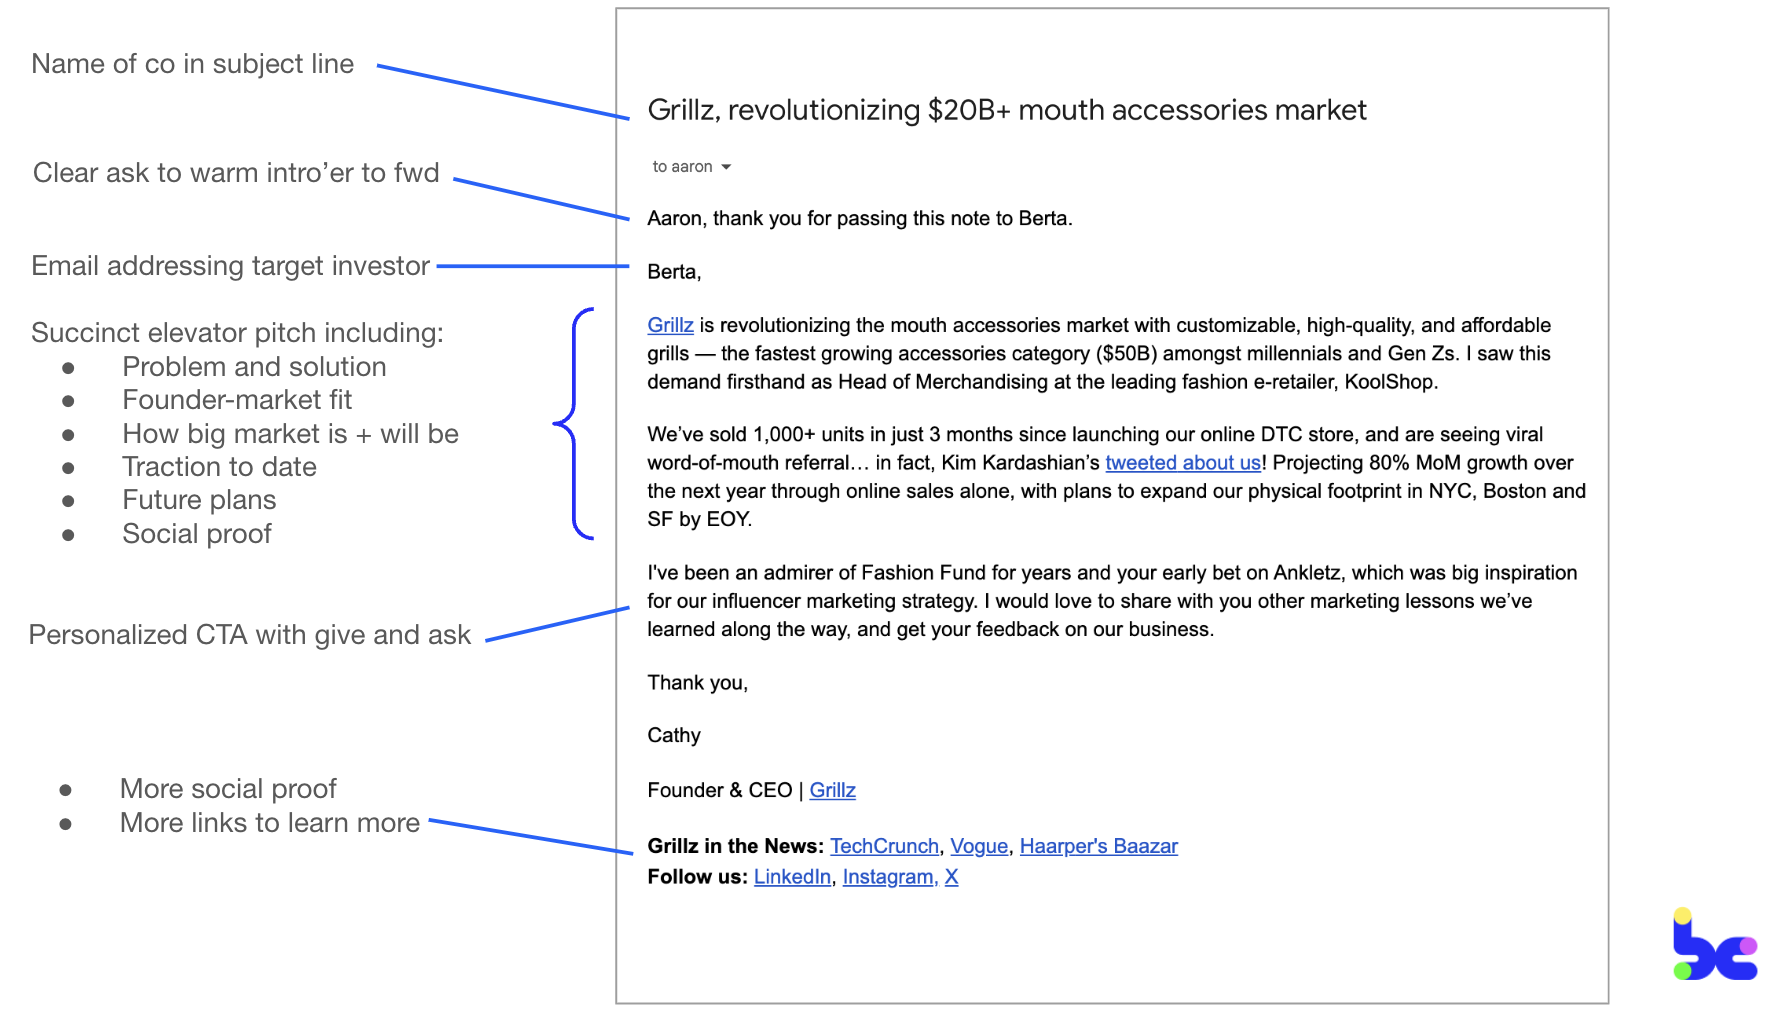Select the "Traction to date" bullet item
Image resolution: width=1786 pixels, height=1016 pixels.
[219, 467]
